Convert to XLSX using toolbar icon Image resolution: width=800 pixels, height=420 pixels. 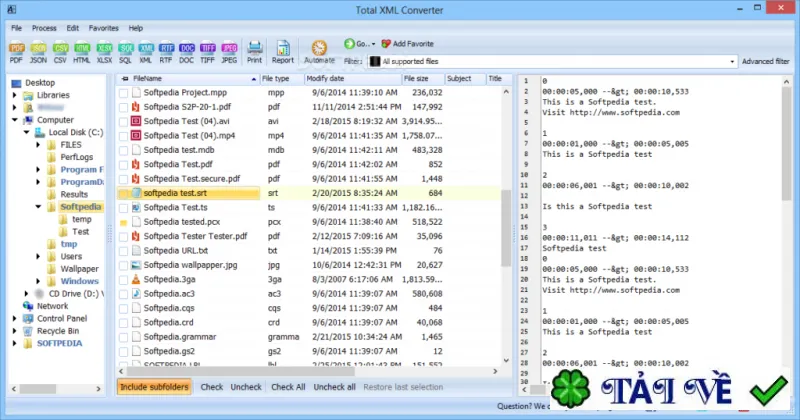click(104, 53)
